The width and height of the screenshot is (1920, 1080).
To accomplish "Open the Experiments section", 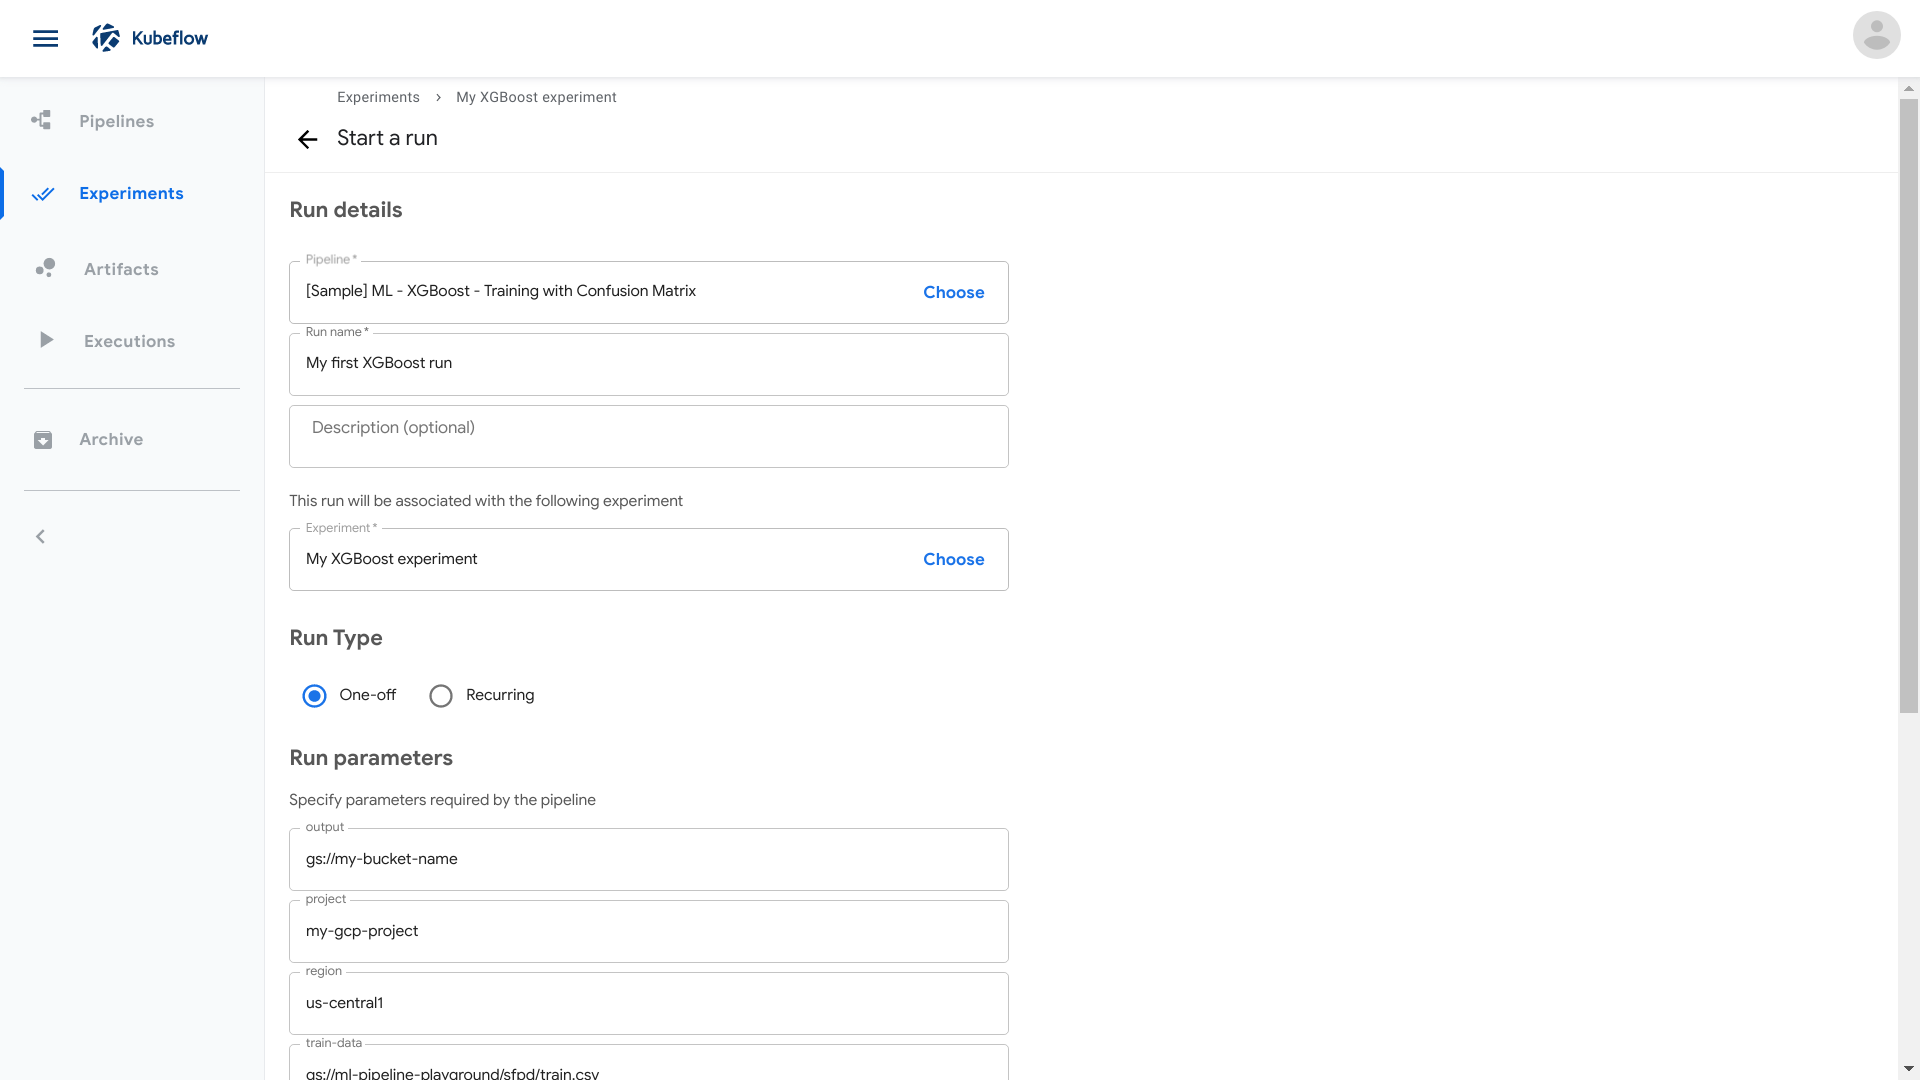I will click(131, 193).
